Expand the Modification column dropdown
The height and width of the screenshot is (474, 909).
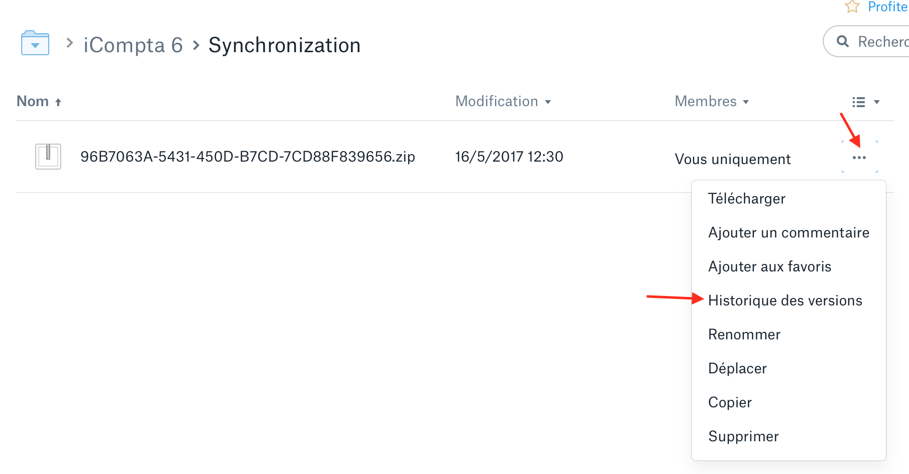pos(548,102)
